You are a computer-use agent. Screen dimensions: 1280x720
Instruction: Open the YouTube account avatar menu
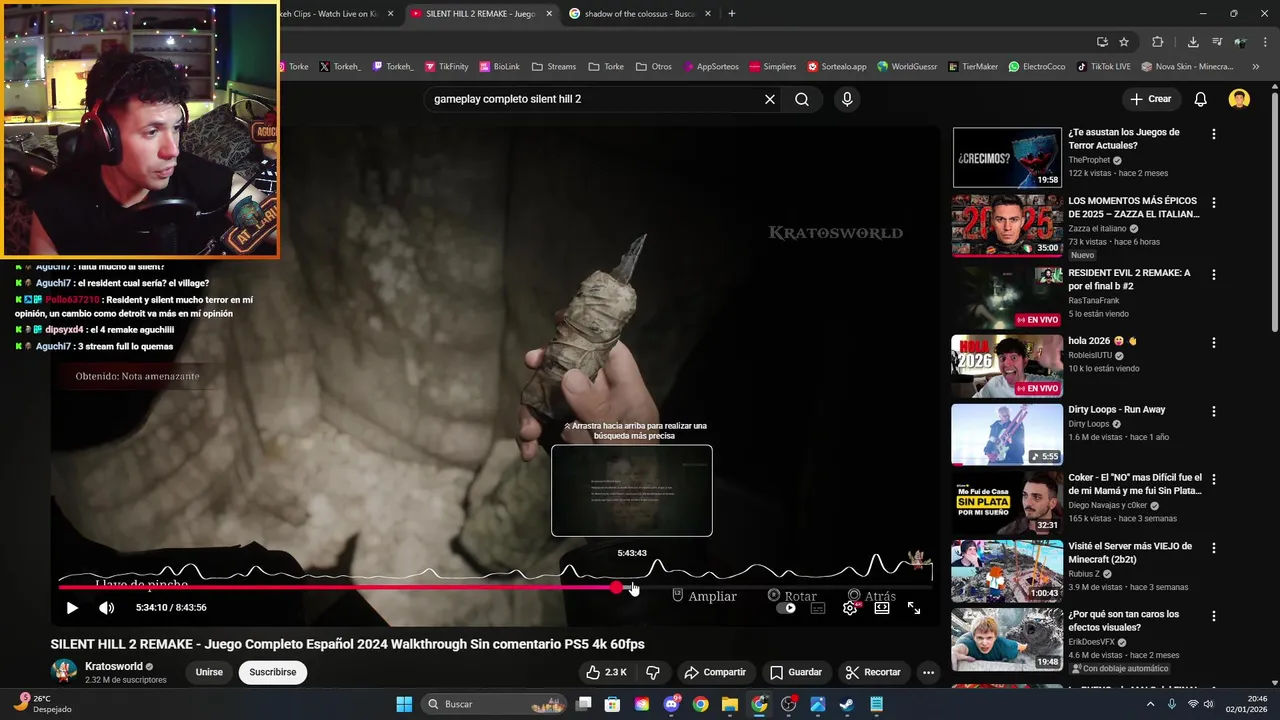(1239, 99)
